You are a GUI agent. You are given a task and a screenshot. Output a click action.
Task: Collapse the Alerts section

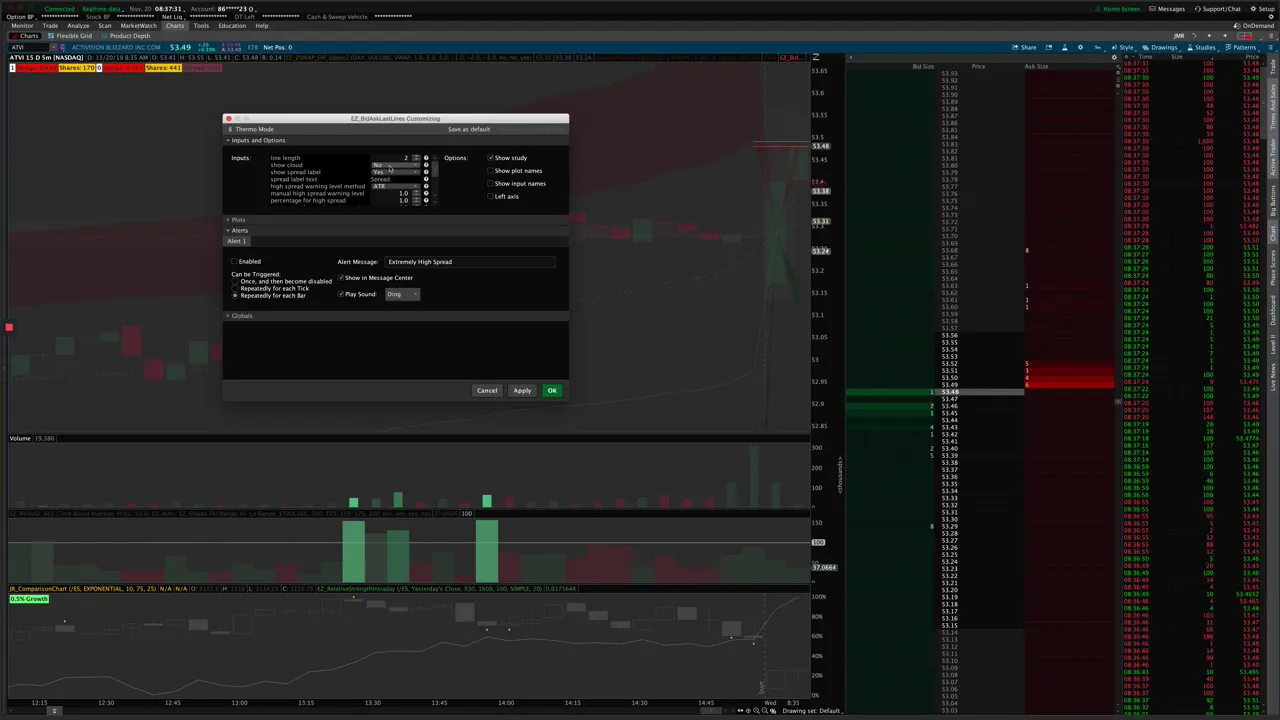coord(228,231)
